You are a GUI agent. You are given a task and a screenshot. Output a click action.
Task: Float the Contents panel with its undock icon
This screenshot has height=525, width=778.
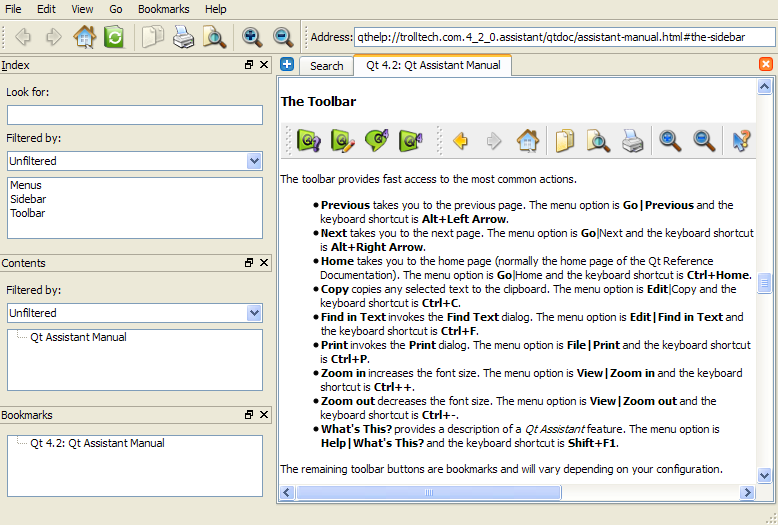(x=249, y=262)
